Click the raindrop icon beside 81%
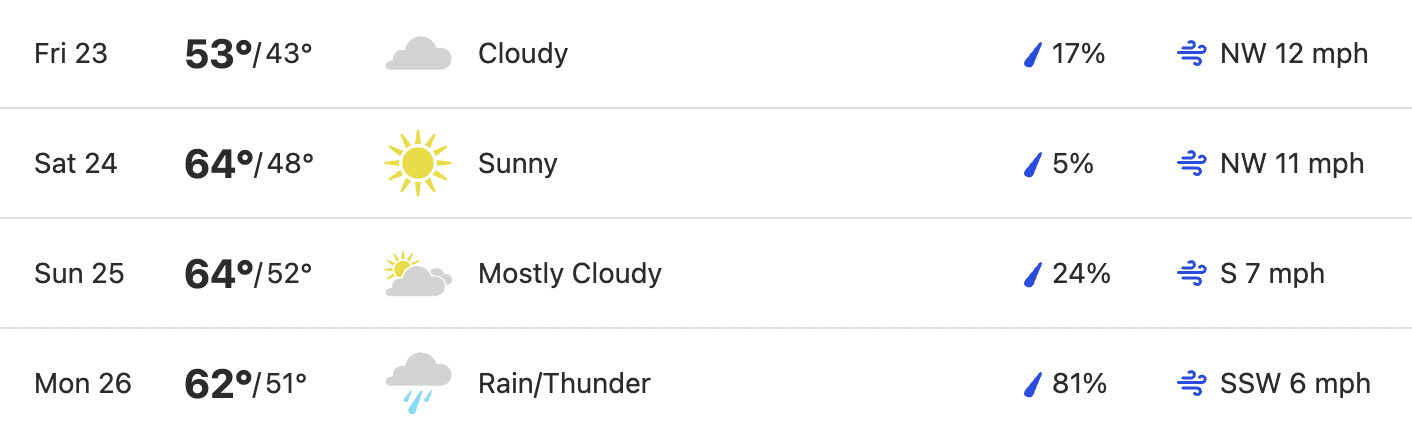 1033,384
